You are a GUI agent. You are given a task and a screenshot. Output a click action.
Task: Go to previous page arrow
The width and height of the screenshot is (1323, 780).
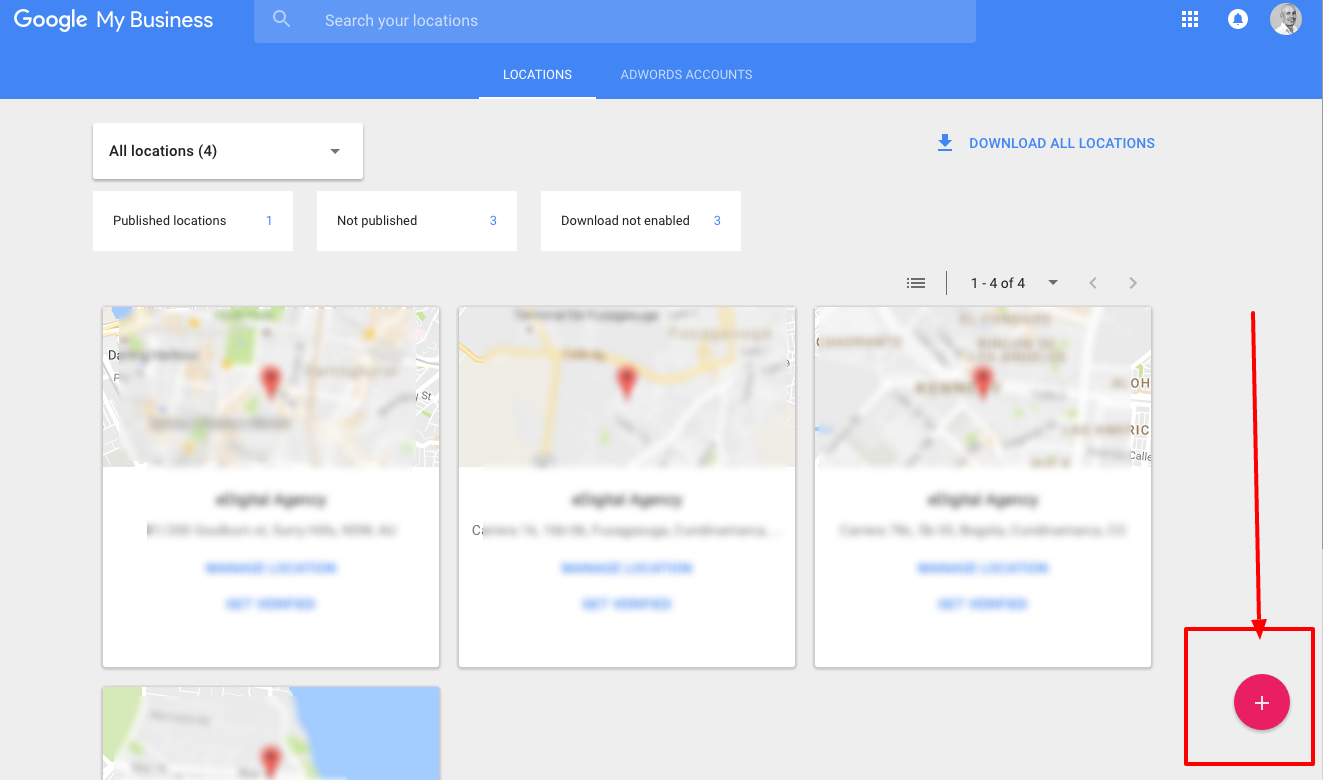(x=1093, y=283)
